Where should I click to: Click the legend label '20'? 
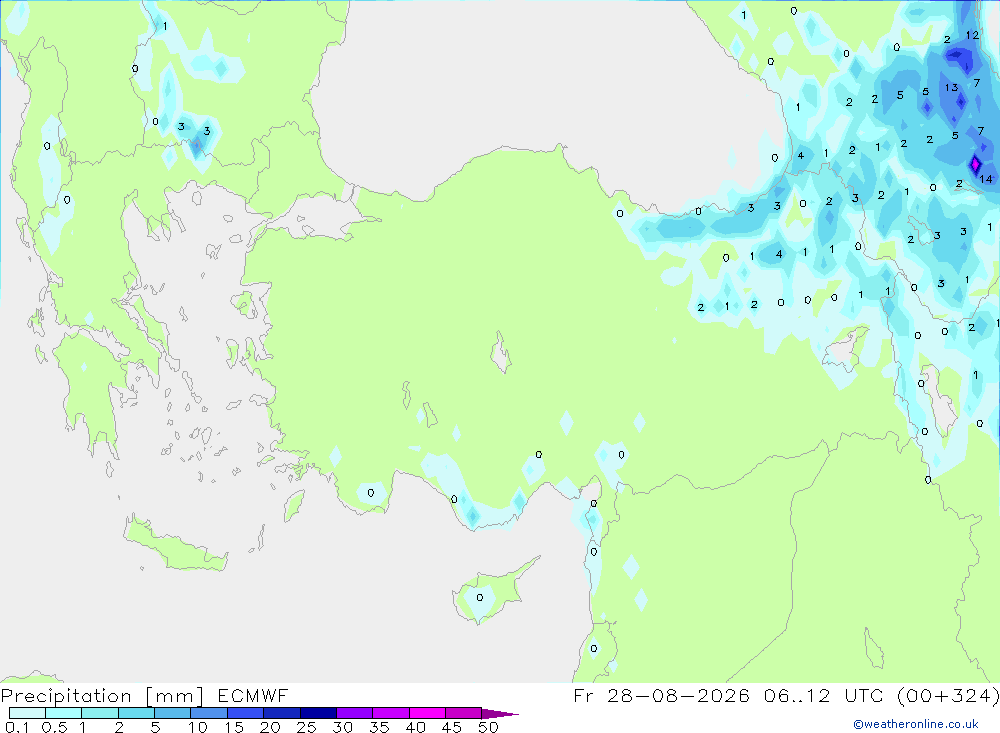[270, 727]
